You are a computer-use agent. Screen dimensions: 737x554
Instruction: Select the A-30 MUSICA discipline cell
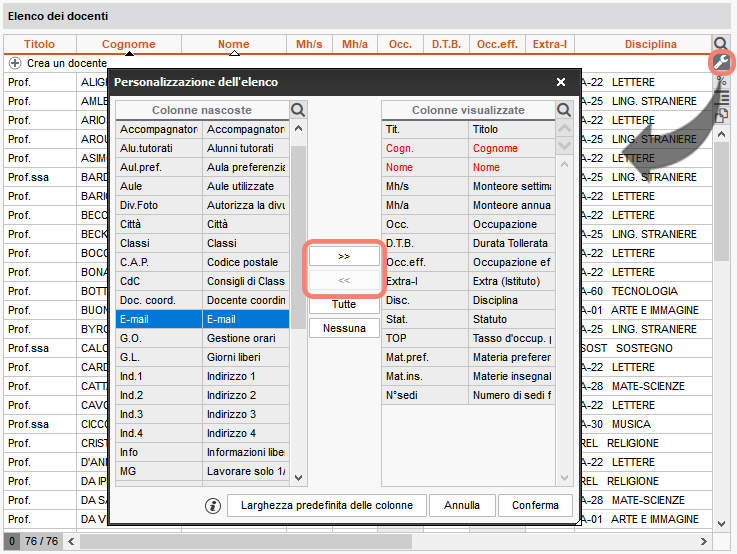coord(646,424)
